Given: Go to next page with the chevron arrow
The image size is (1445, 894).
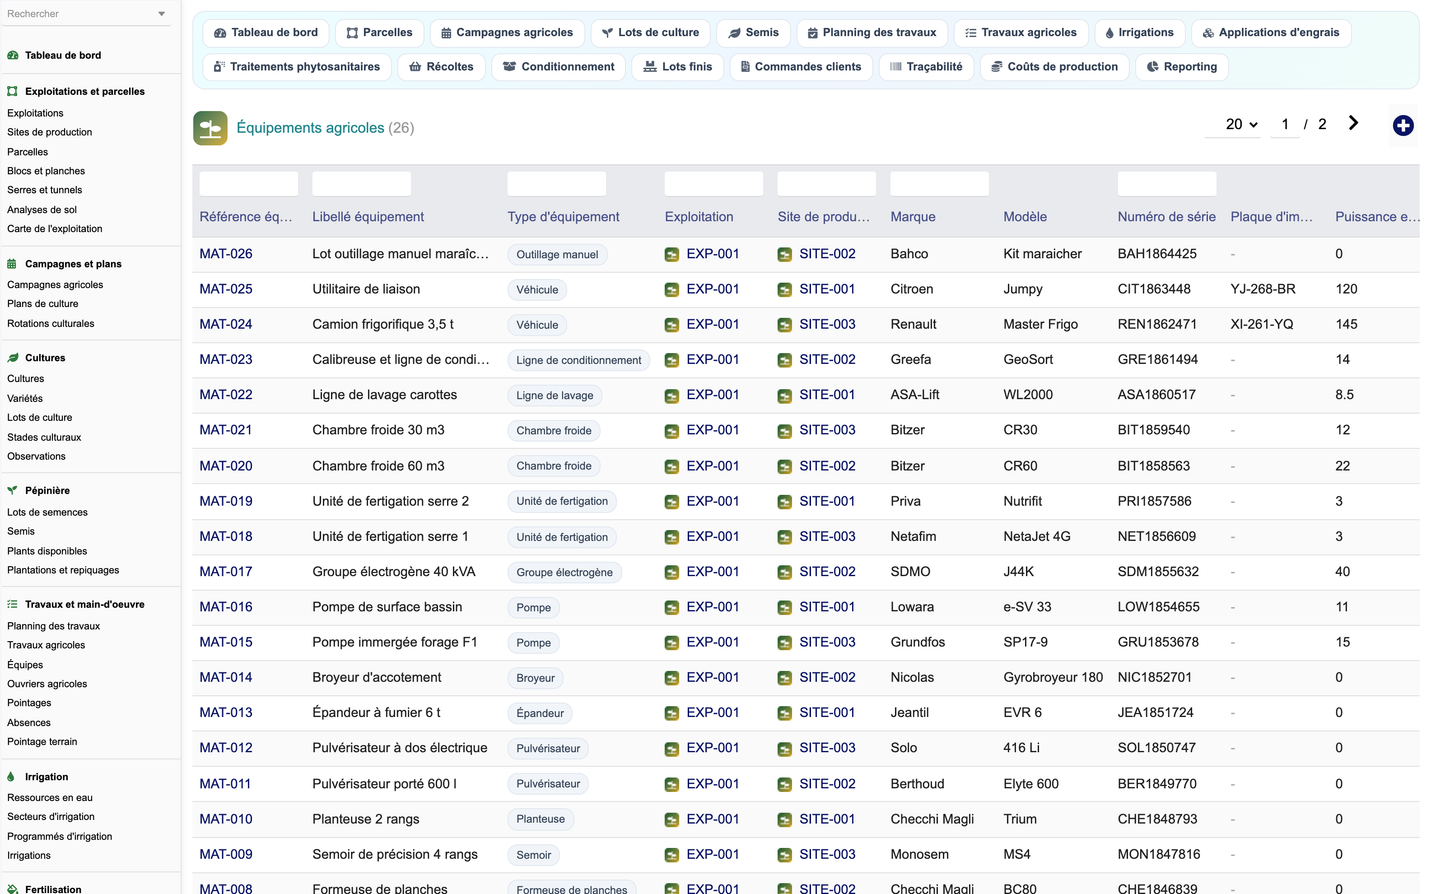Looking at the screenshot, I should pyautogui.click(x=1353, y=123).
